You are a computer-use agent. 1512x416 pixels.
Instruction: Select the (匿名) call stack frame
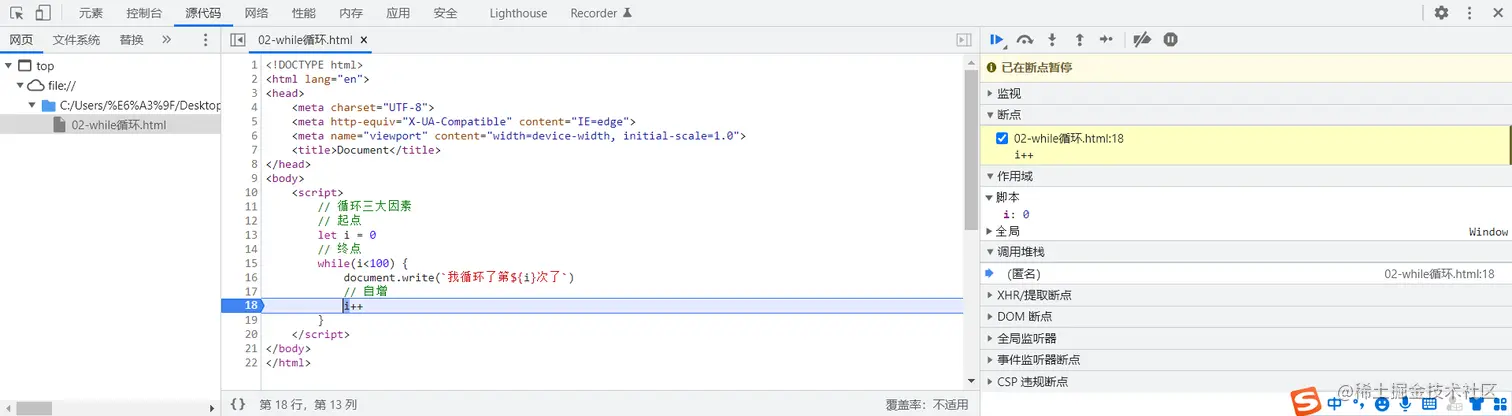(1245, 273)
